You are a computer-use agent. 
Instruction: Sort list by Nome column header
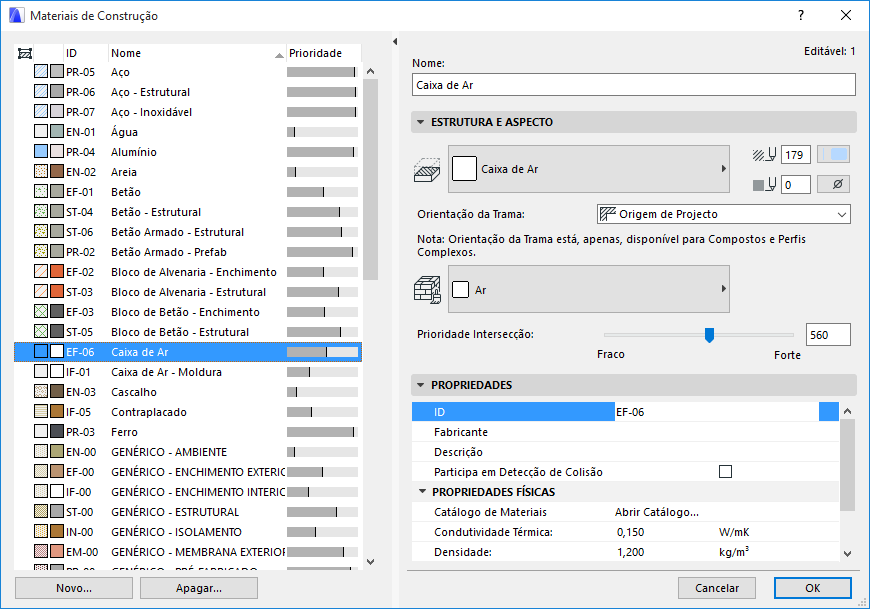pyautogui.click(x=197, y=53)
